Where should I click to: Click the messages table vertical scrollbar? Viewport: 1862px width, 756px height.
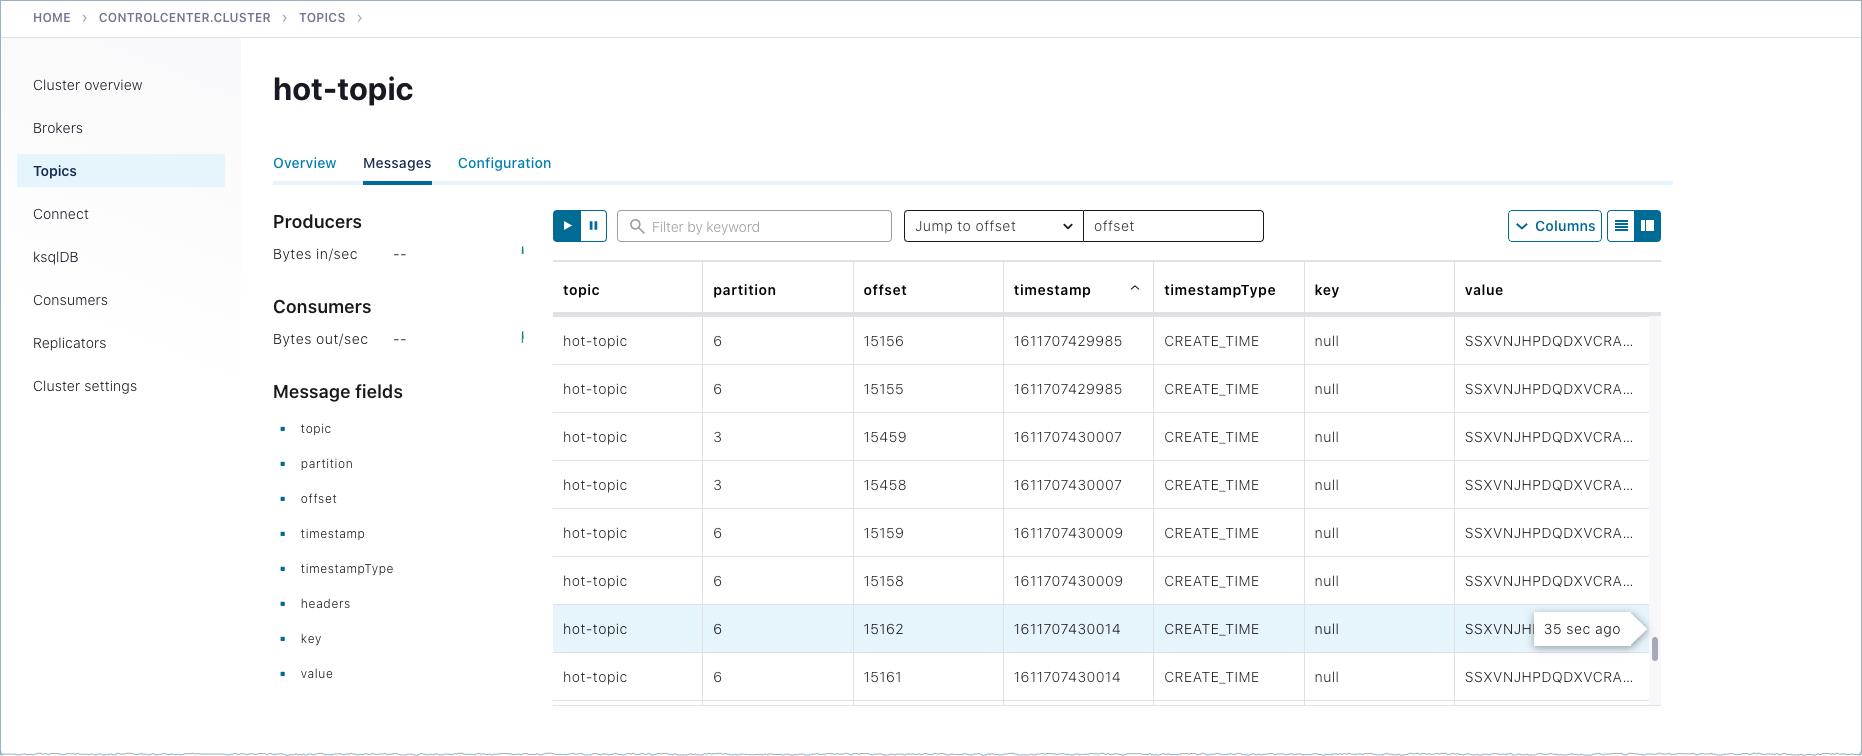(x=1655, y=649)
